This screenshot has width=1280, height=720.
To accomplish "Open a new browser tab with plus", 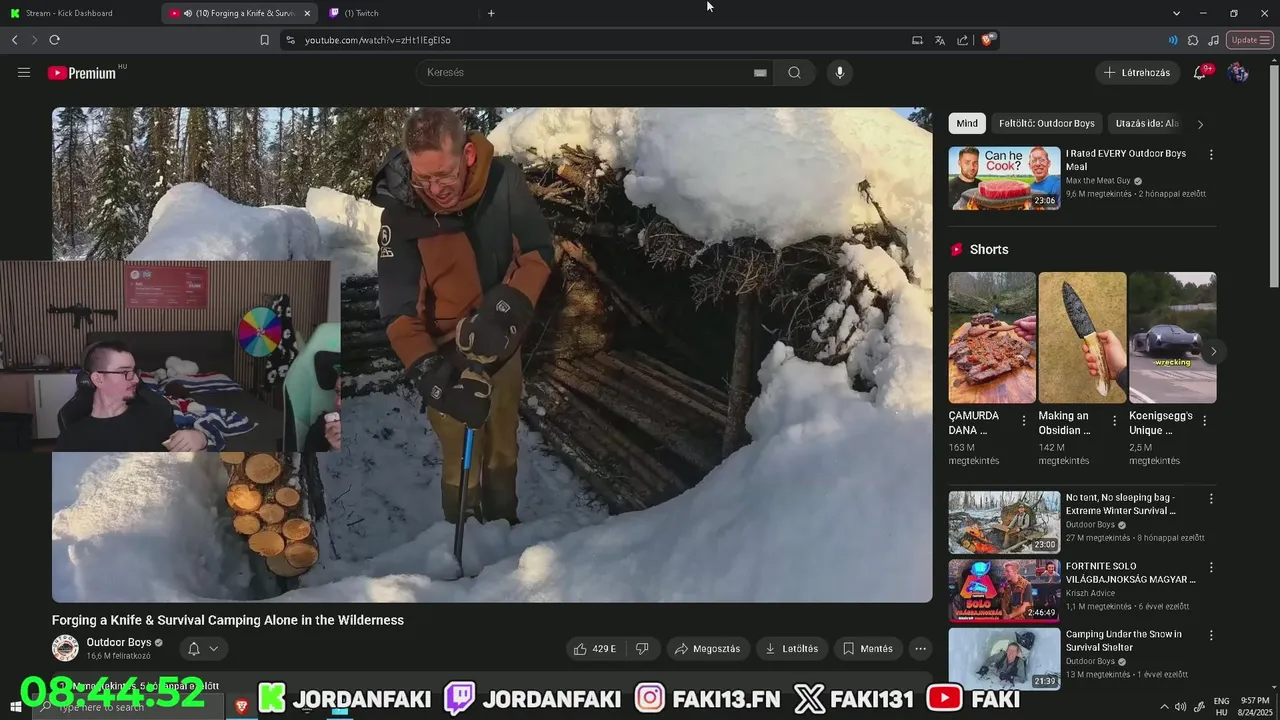I will [491, 13].
